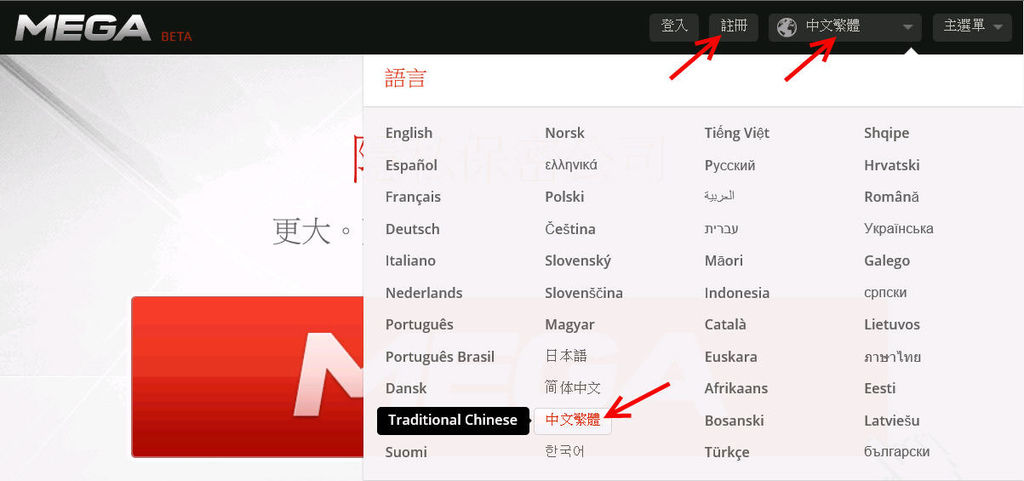This screenshot has height=481, width=1024.
Task: Choose Português language option
Action: click(419, 325)
